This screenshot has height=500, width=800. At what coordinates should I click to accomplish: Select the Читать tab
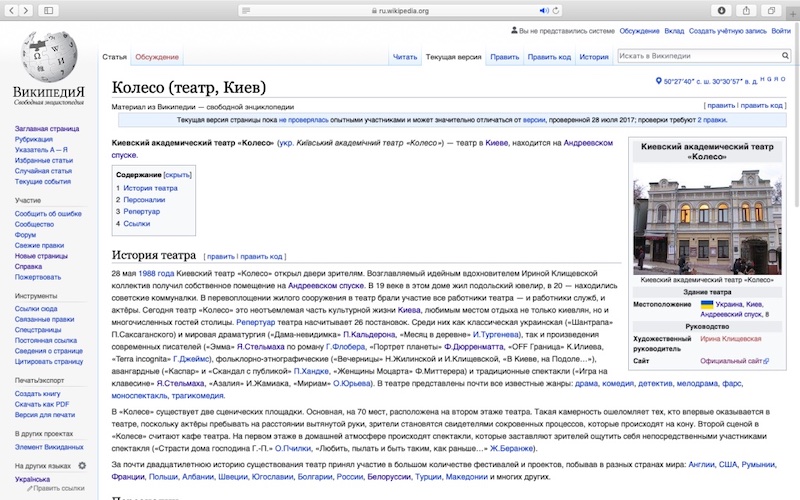click(405, 57)
